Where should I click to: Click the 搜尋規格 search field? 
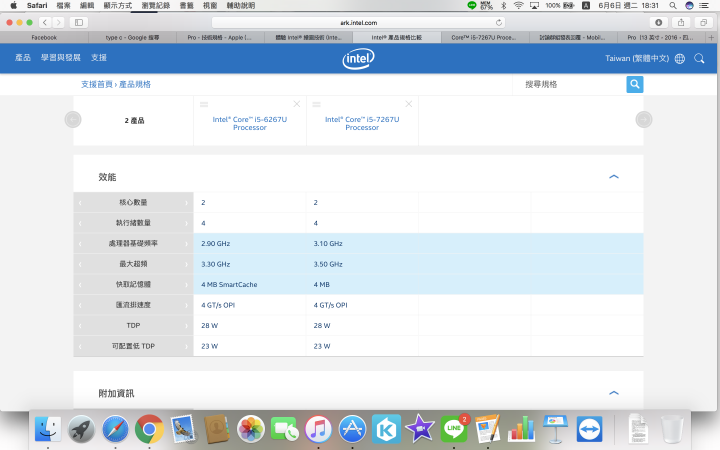click(x=569, y=84)
